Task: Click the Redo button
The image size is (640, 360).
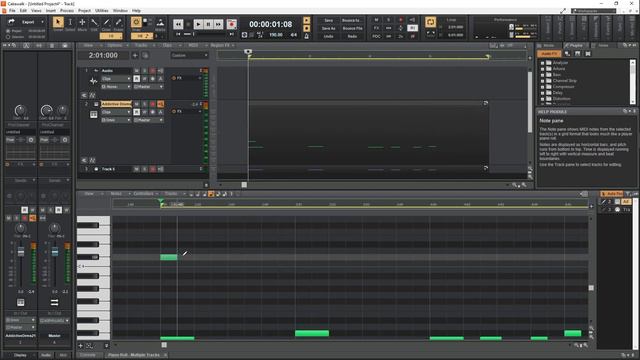Action: click(x=352, y=36)
